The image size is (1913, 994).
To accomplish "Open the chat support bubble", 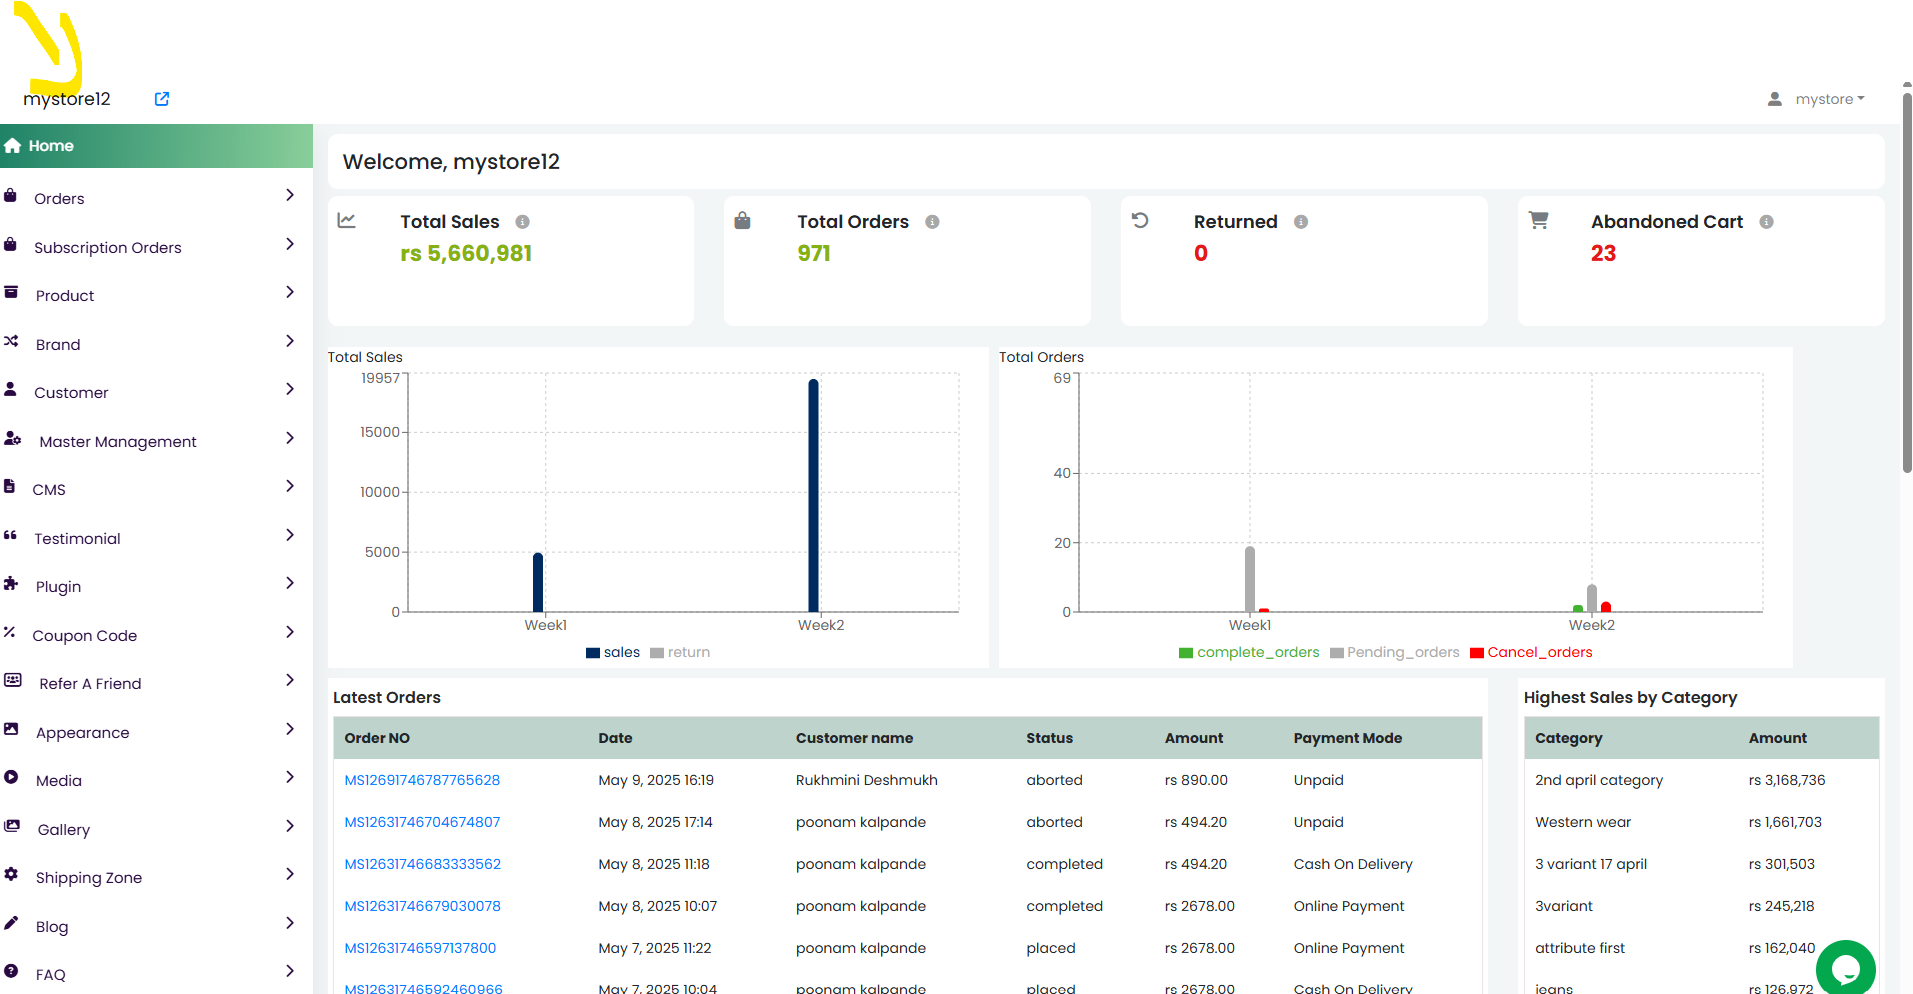I will 1846,968.
